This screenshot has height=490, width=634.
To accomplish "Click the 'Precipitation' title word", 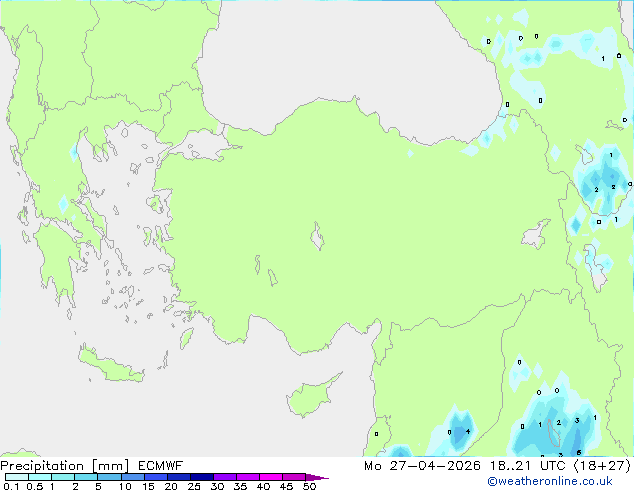I will (x=42, y=466).
